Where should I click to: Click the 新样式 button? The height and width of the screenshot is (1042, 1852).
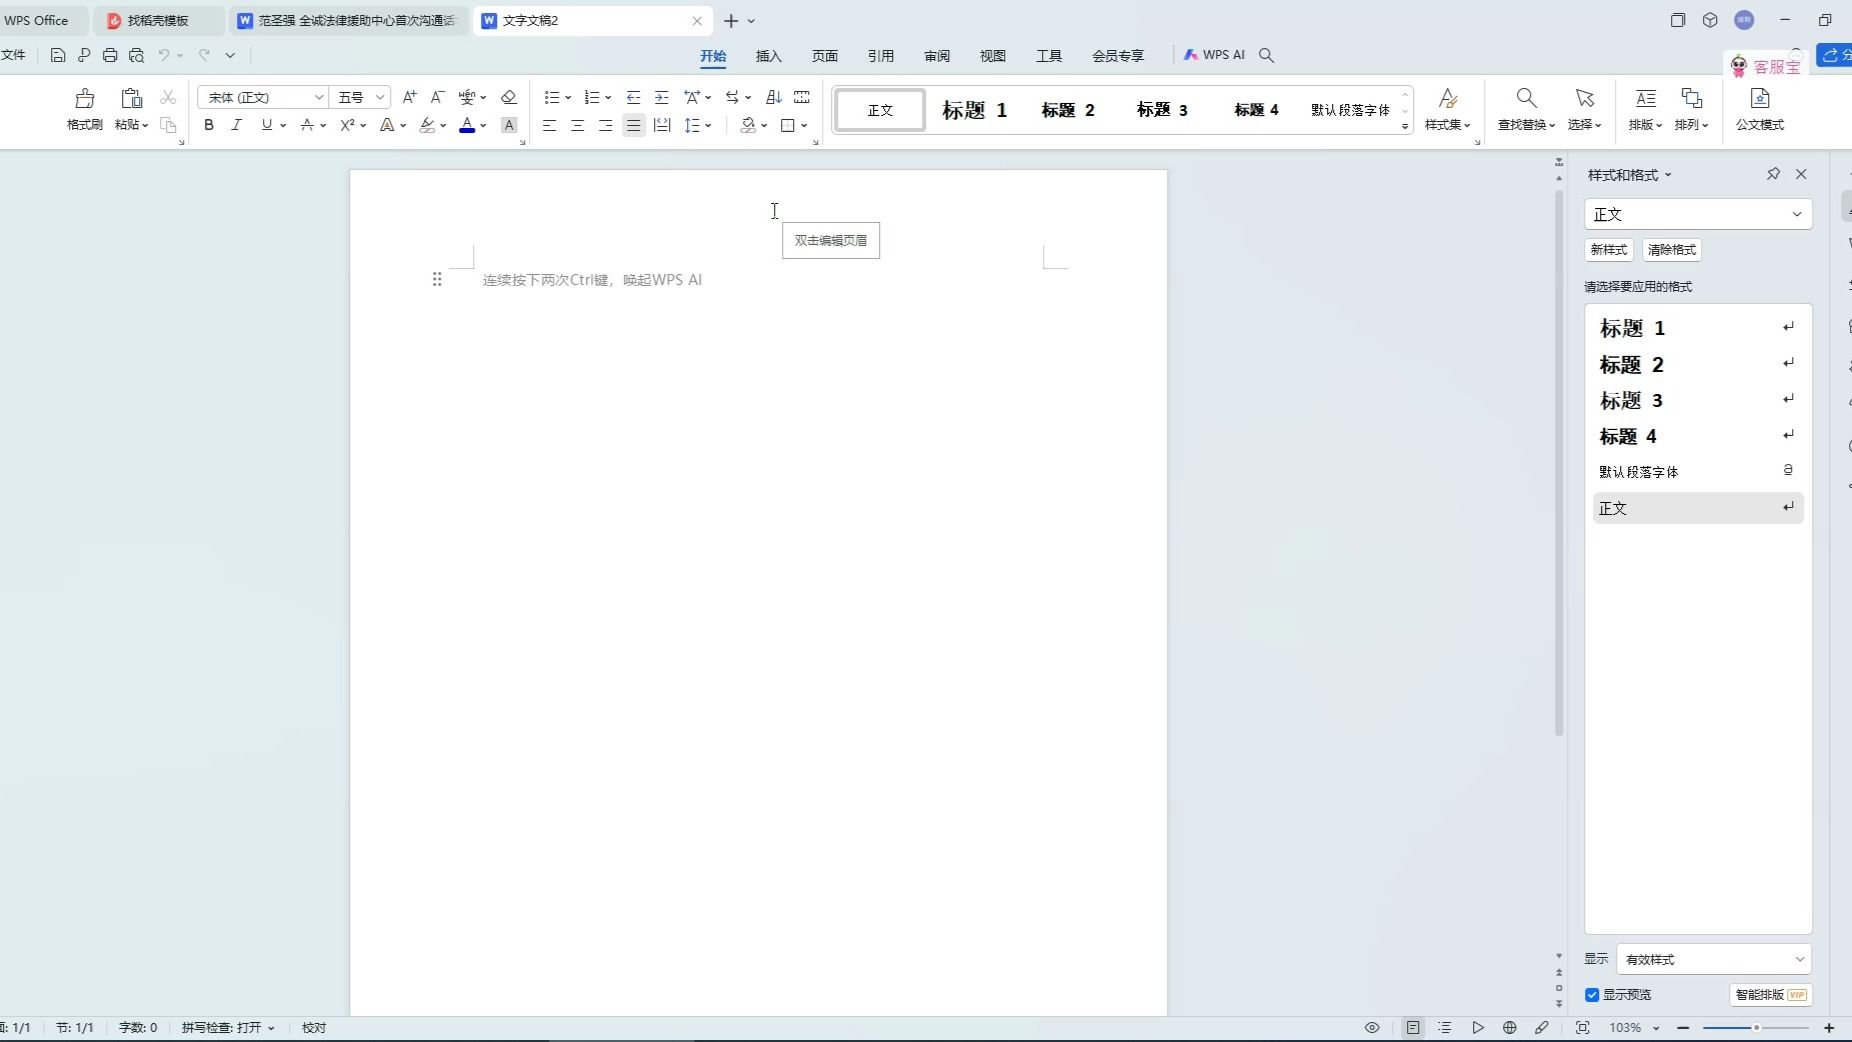(x=1609, y=250)
